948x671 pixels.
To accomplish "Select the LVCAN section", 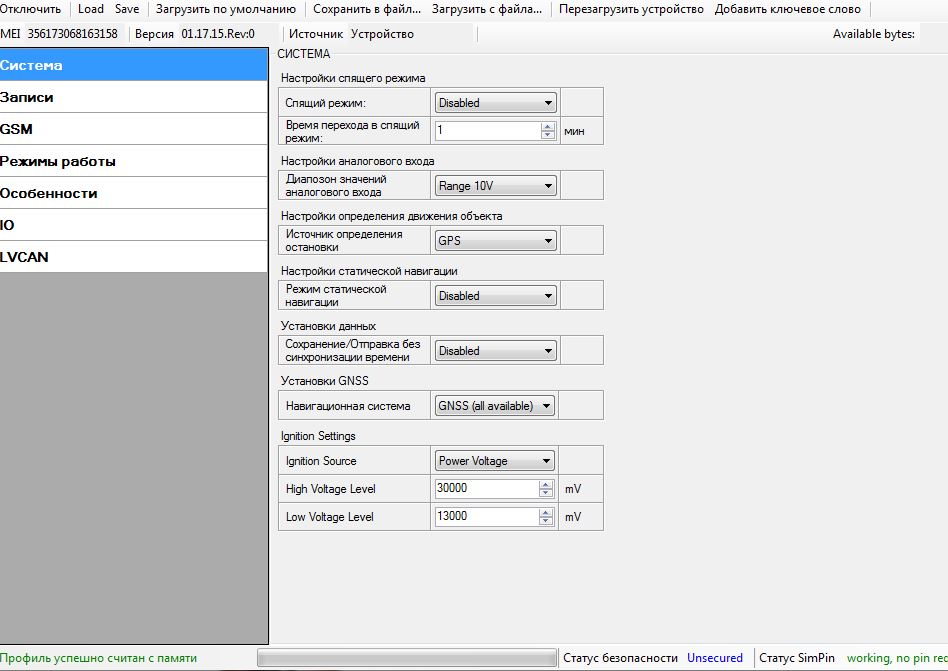I will coord(134,257).
